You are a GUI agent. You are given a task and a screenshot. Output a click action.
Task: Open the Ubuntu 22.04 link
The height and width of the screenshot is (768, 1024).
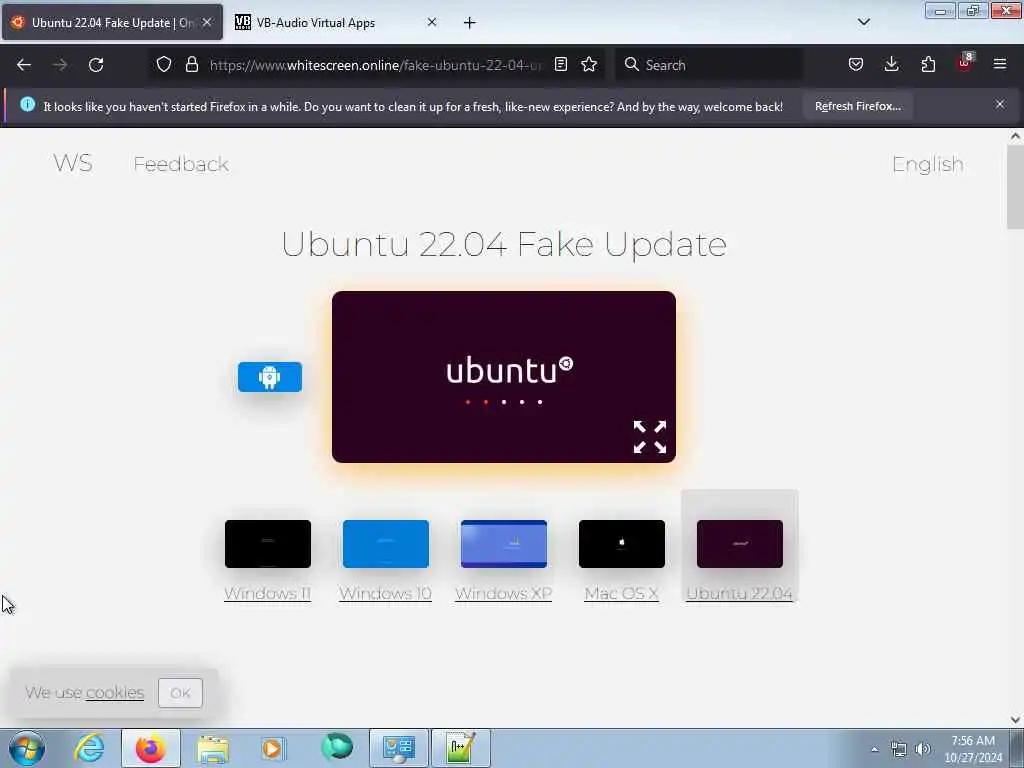[x=739, y=593]
